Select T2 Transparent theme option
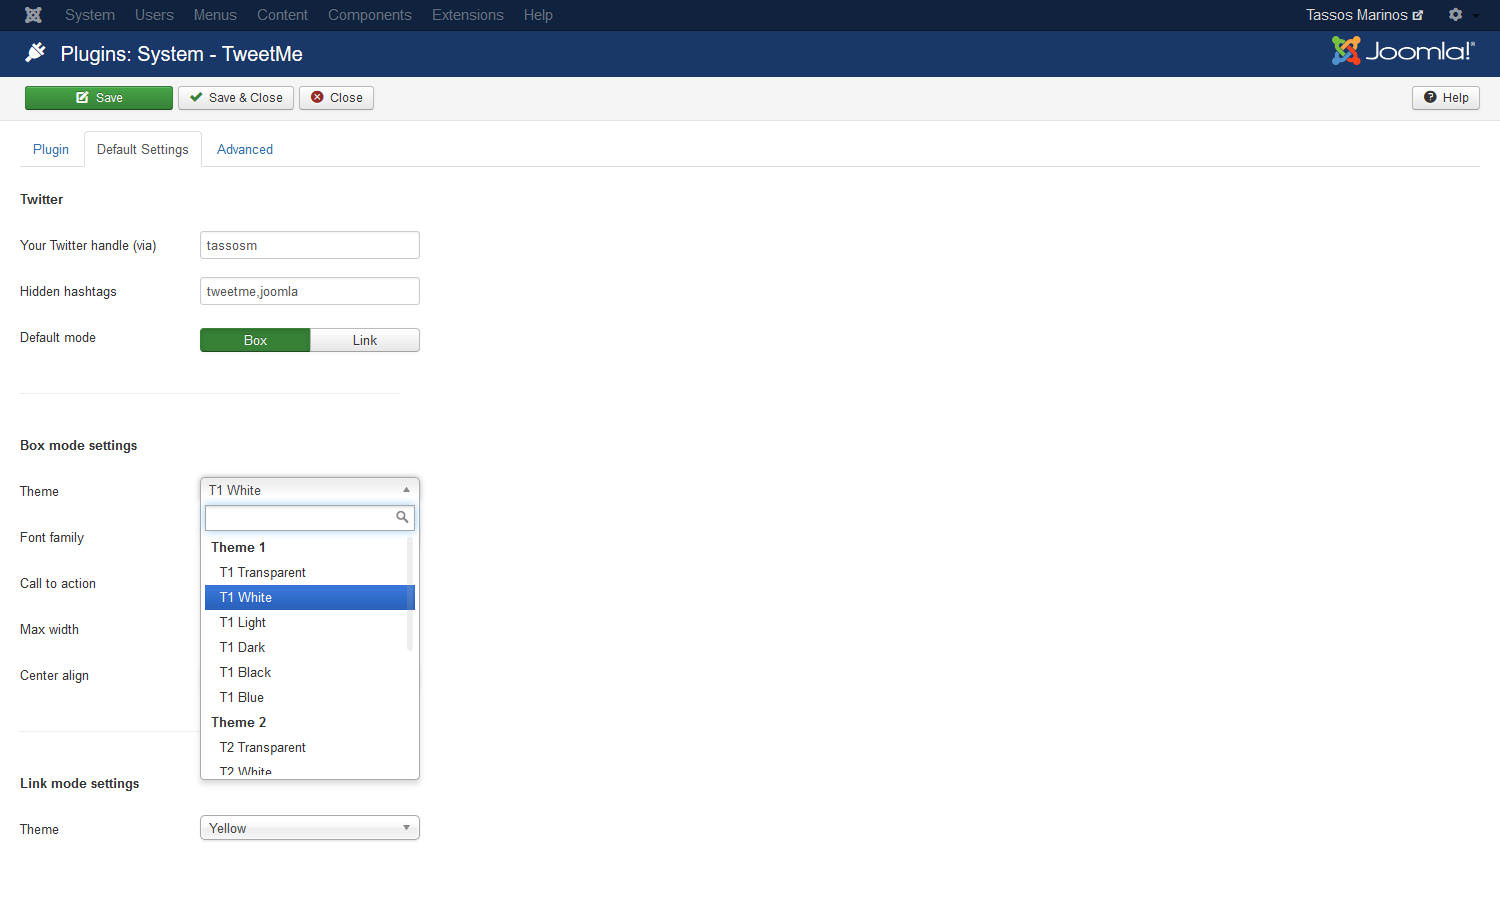 click(x=308, y=747)
